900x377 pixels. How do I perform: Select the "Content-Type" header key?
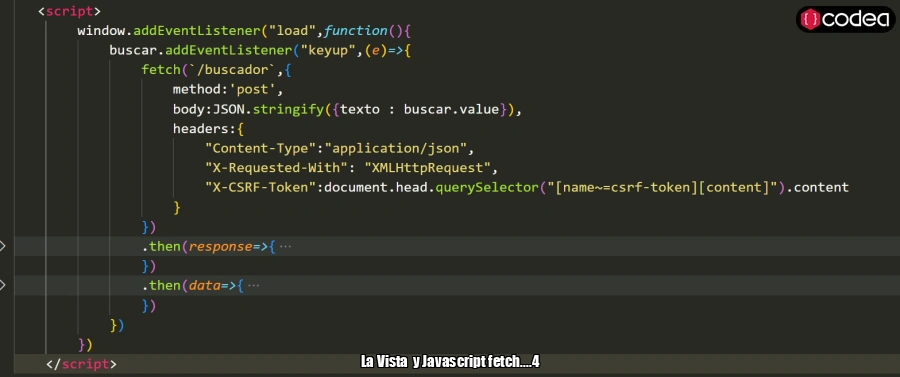(261, 149)
